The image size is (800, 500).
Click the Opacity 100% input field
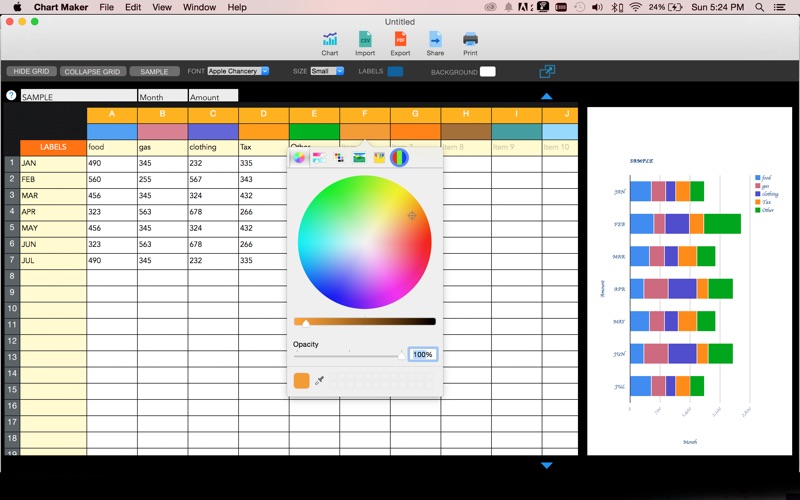[x=423, y=354]
